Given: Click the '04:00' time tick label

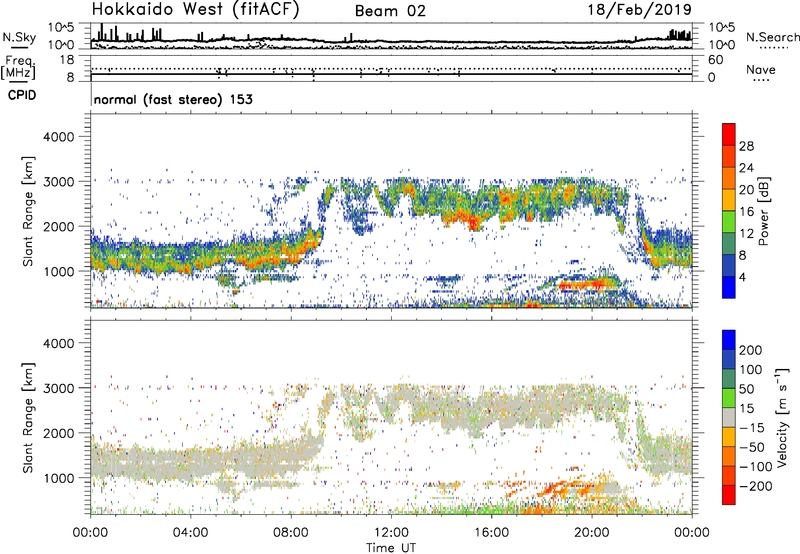Looking at the screenshot, I should coord(190,533).
